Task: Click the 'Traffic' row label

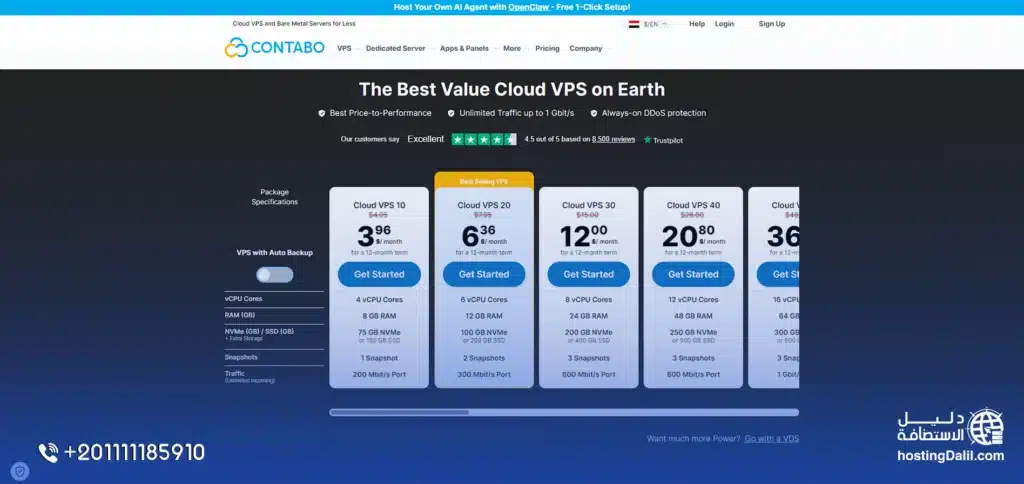Action: [234, 374]
